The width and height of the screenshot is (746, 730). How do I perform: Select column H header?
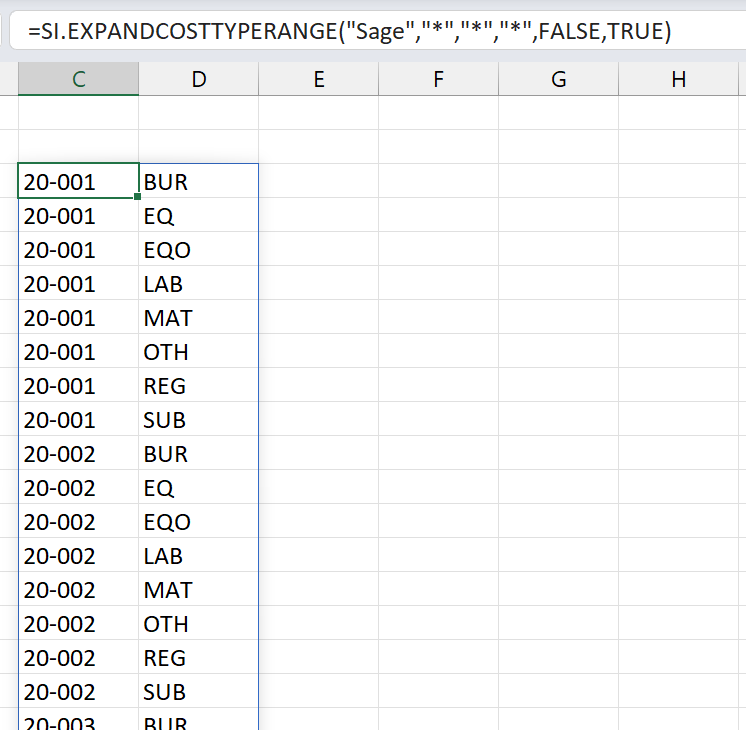[678, 79]
